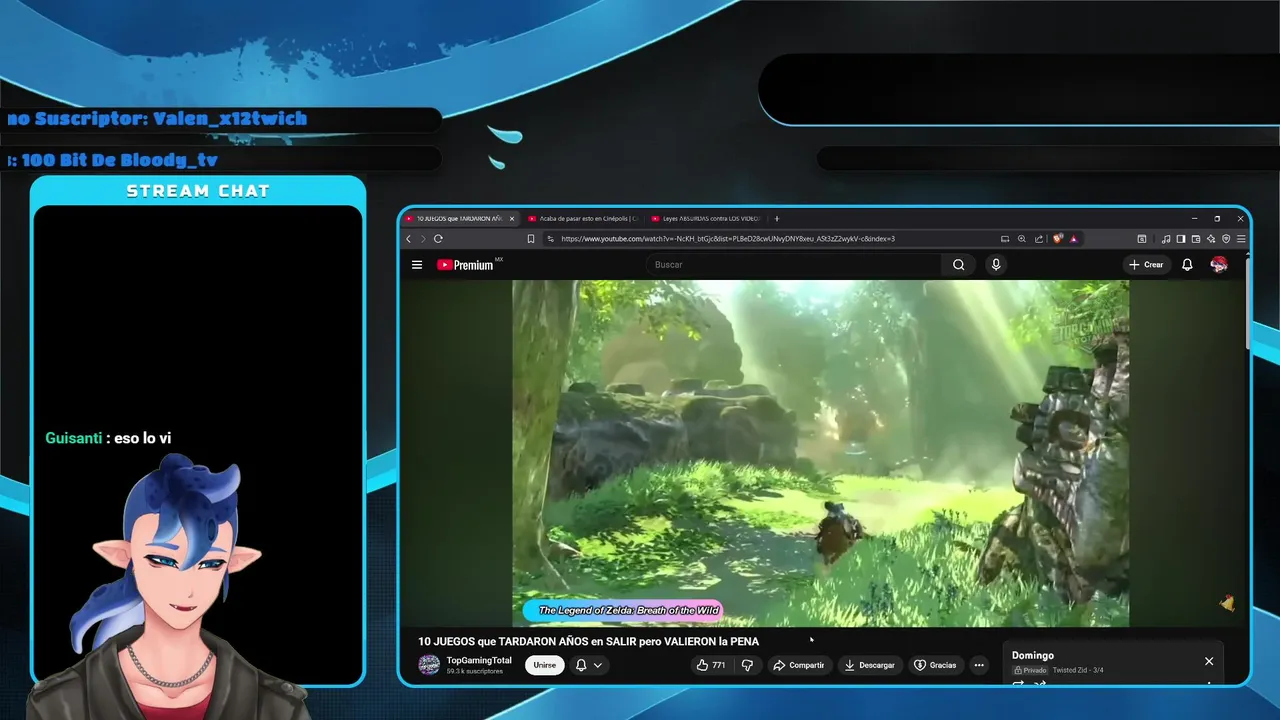Open TopGamingTotal channel name link
Screen dimensions: 1280x720
[479, 660]
